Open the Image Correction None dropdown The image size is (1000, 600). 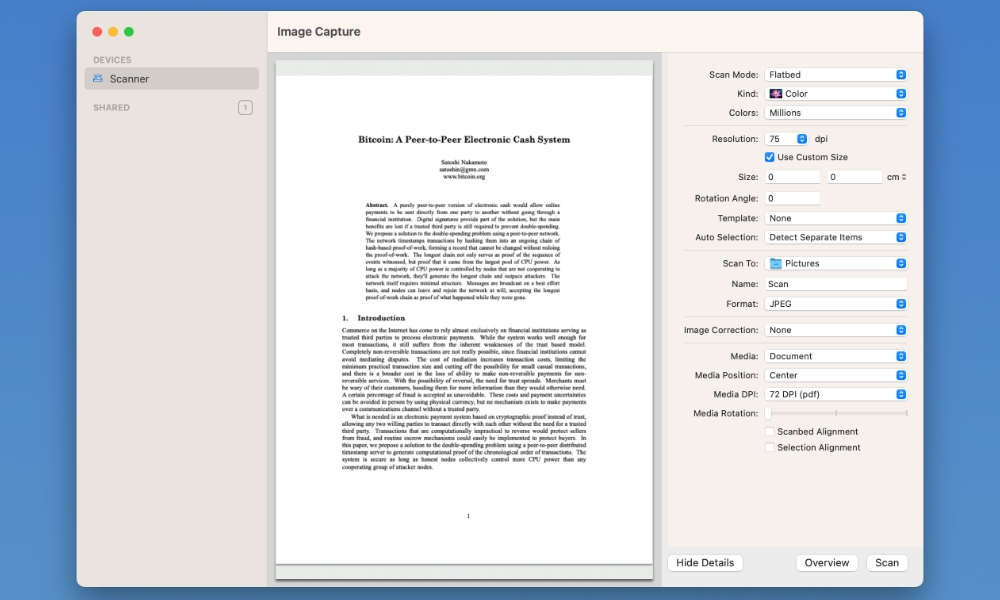[x=835, y=330]
